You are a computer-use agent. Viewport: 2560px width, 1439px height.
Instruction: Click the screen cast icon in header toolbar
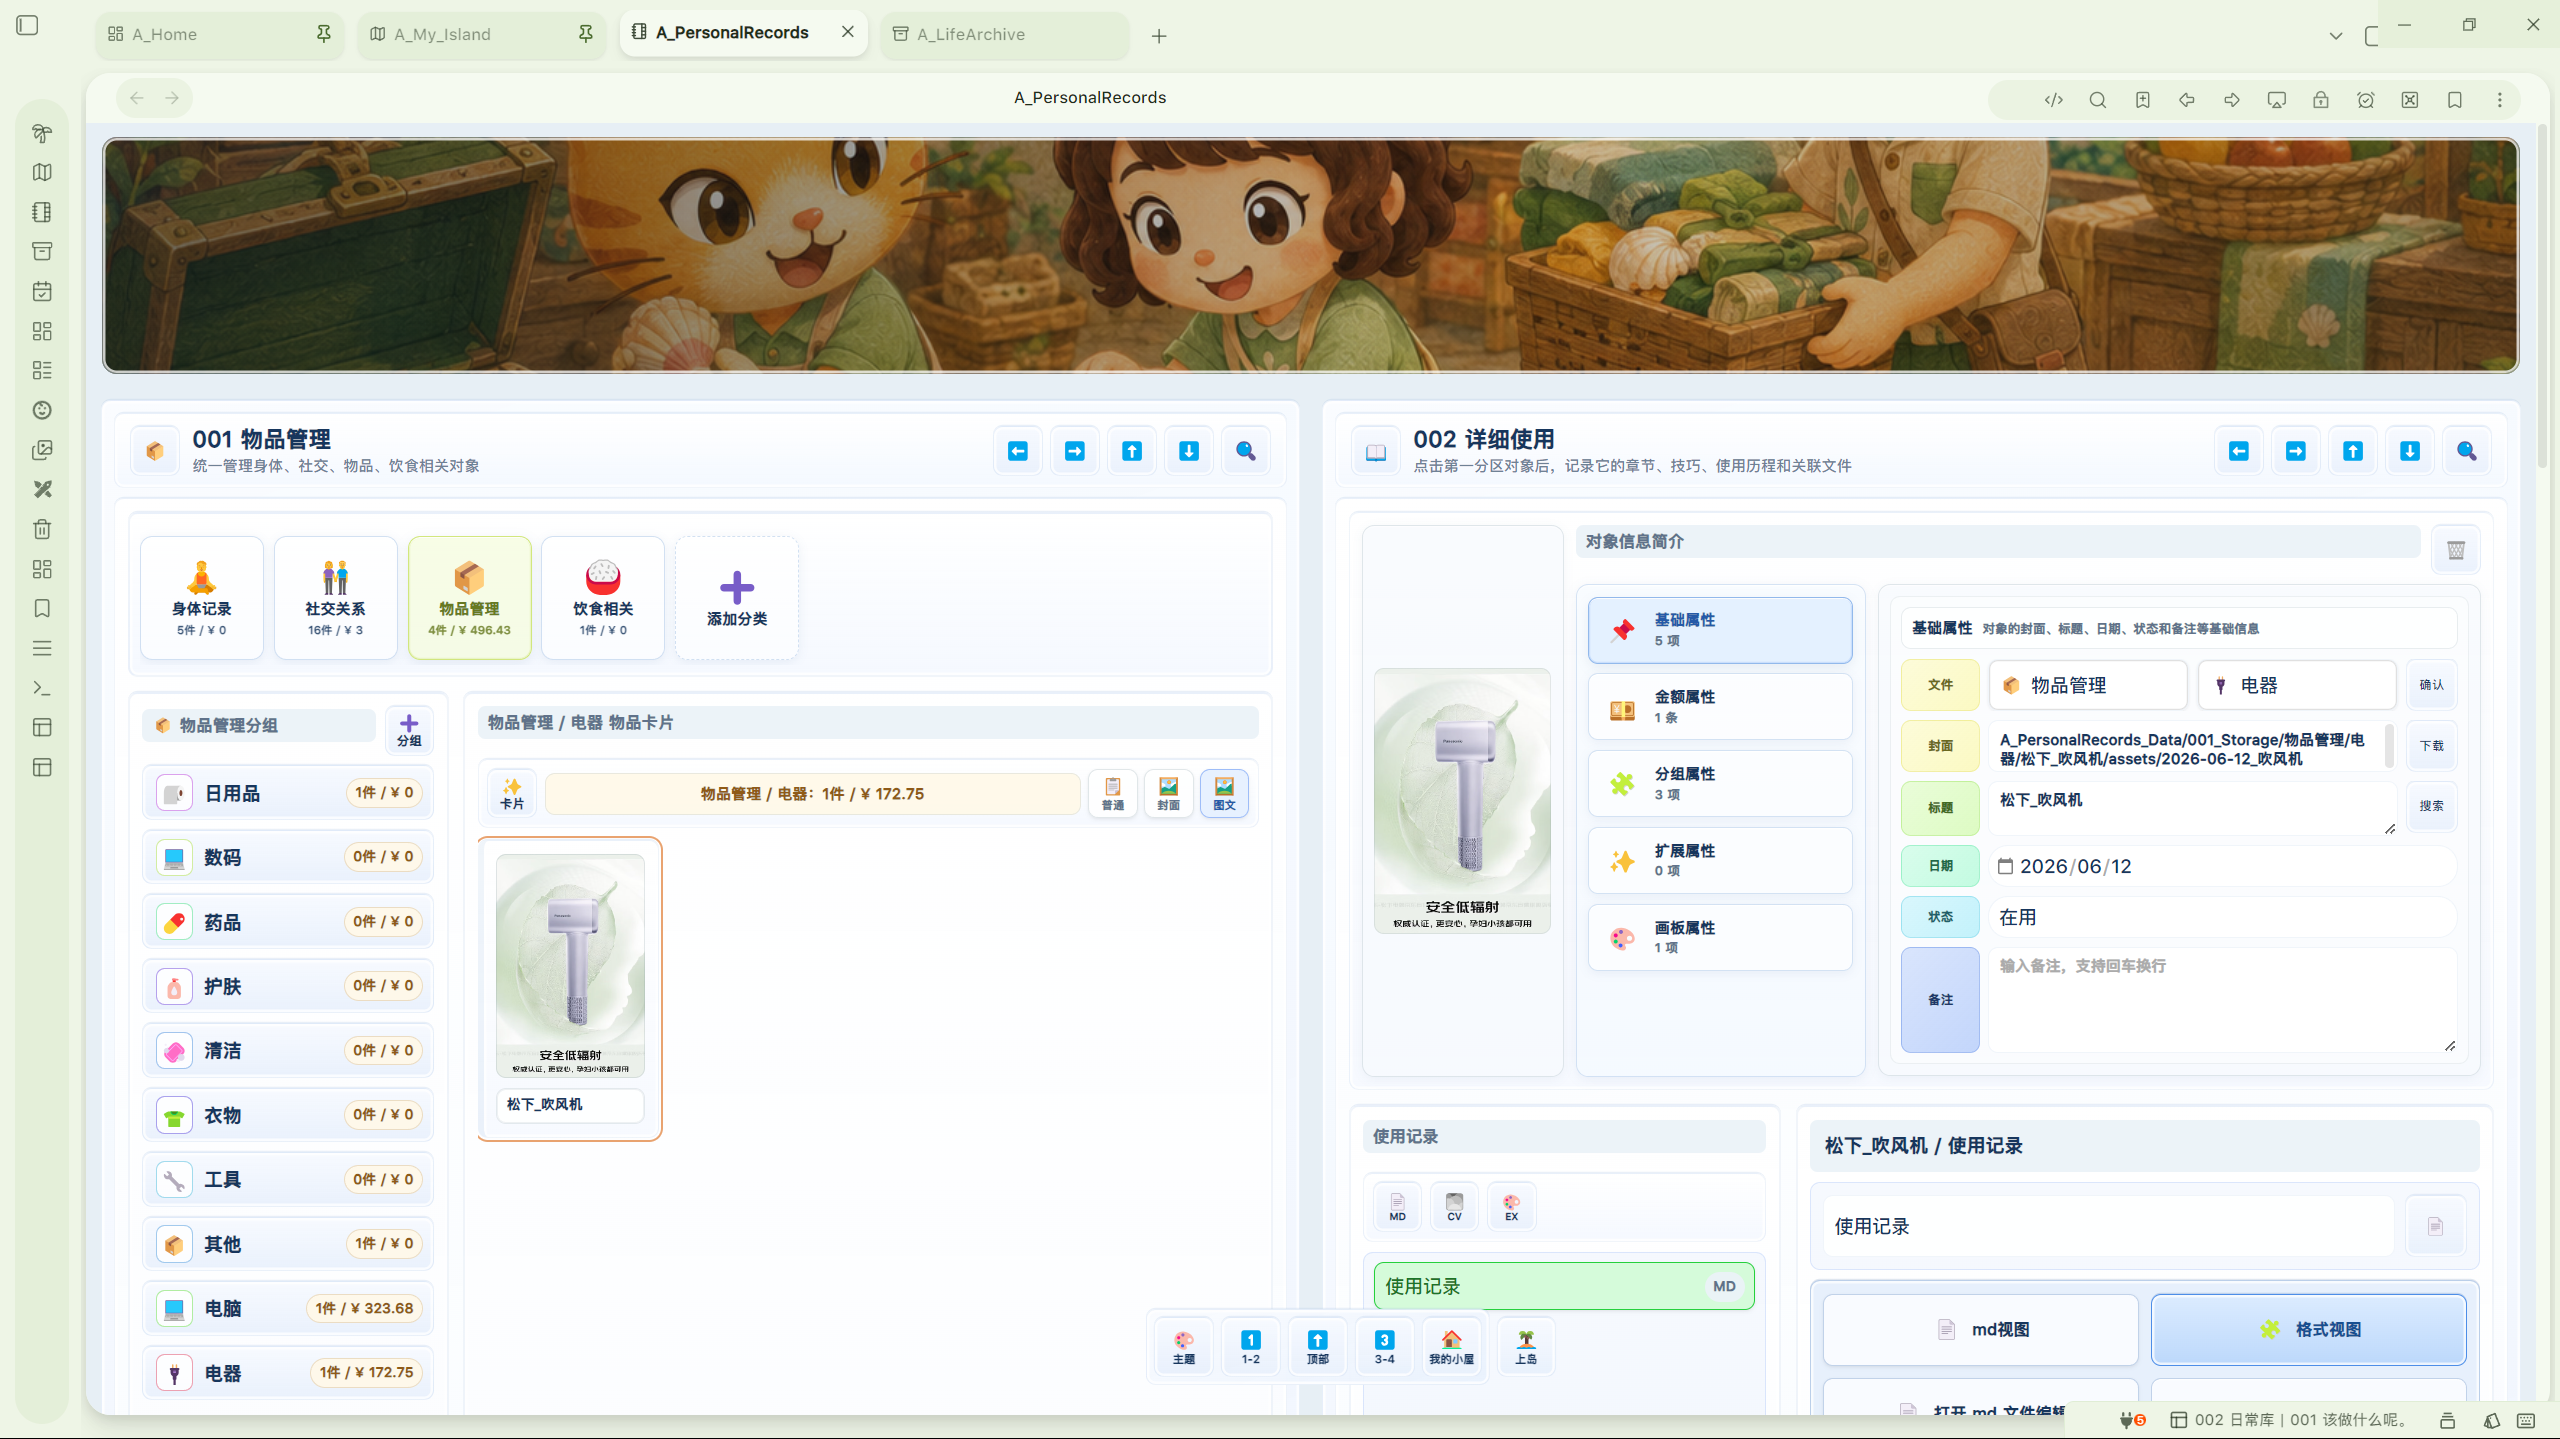point(2276,100)
